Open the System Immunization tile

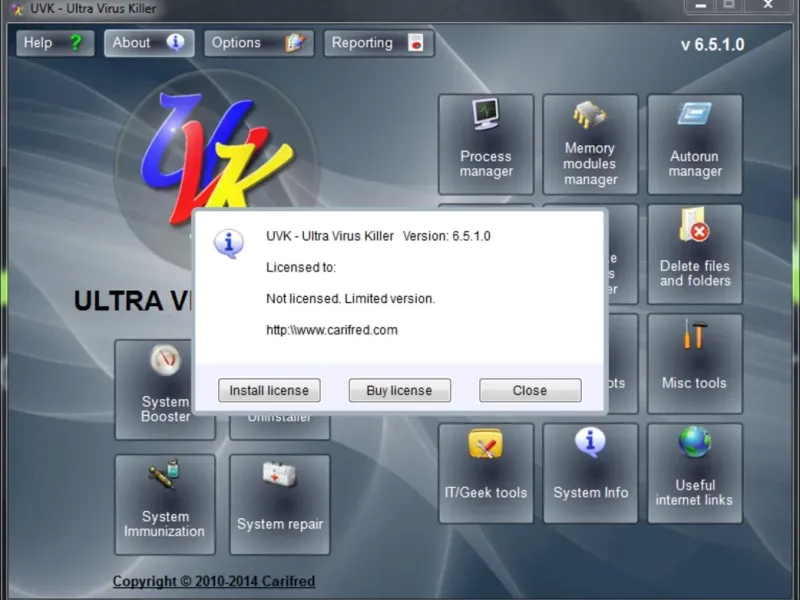pos(165,505)
